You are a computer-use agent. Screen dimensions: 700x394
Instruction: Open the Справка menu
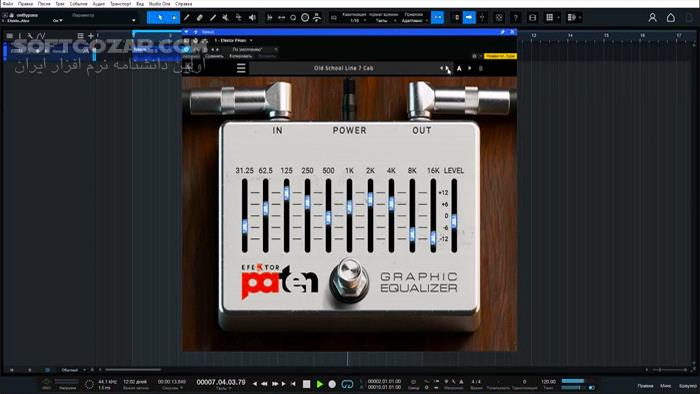183,4
